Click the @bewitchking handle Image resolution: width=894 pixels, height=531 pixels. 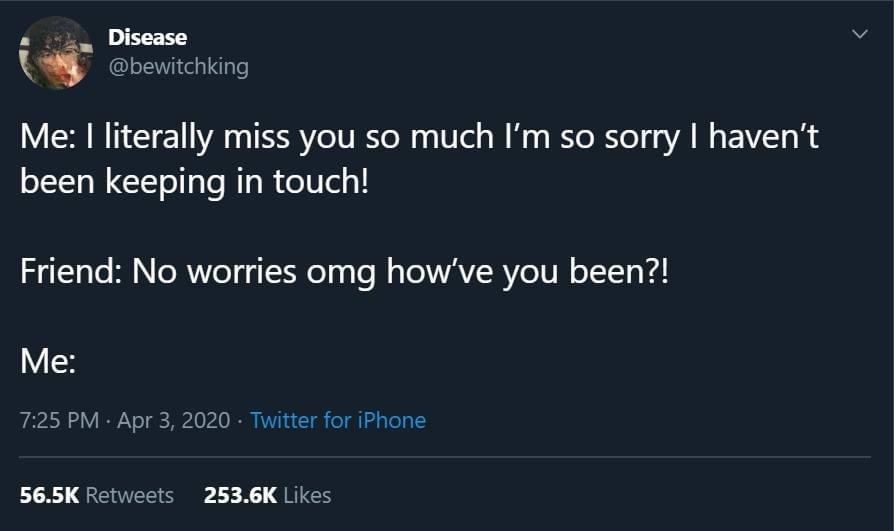click(x=178, y=67)
